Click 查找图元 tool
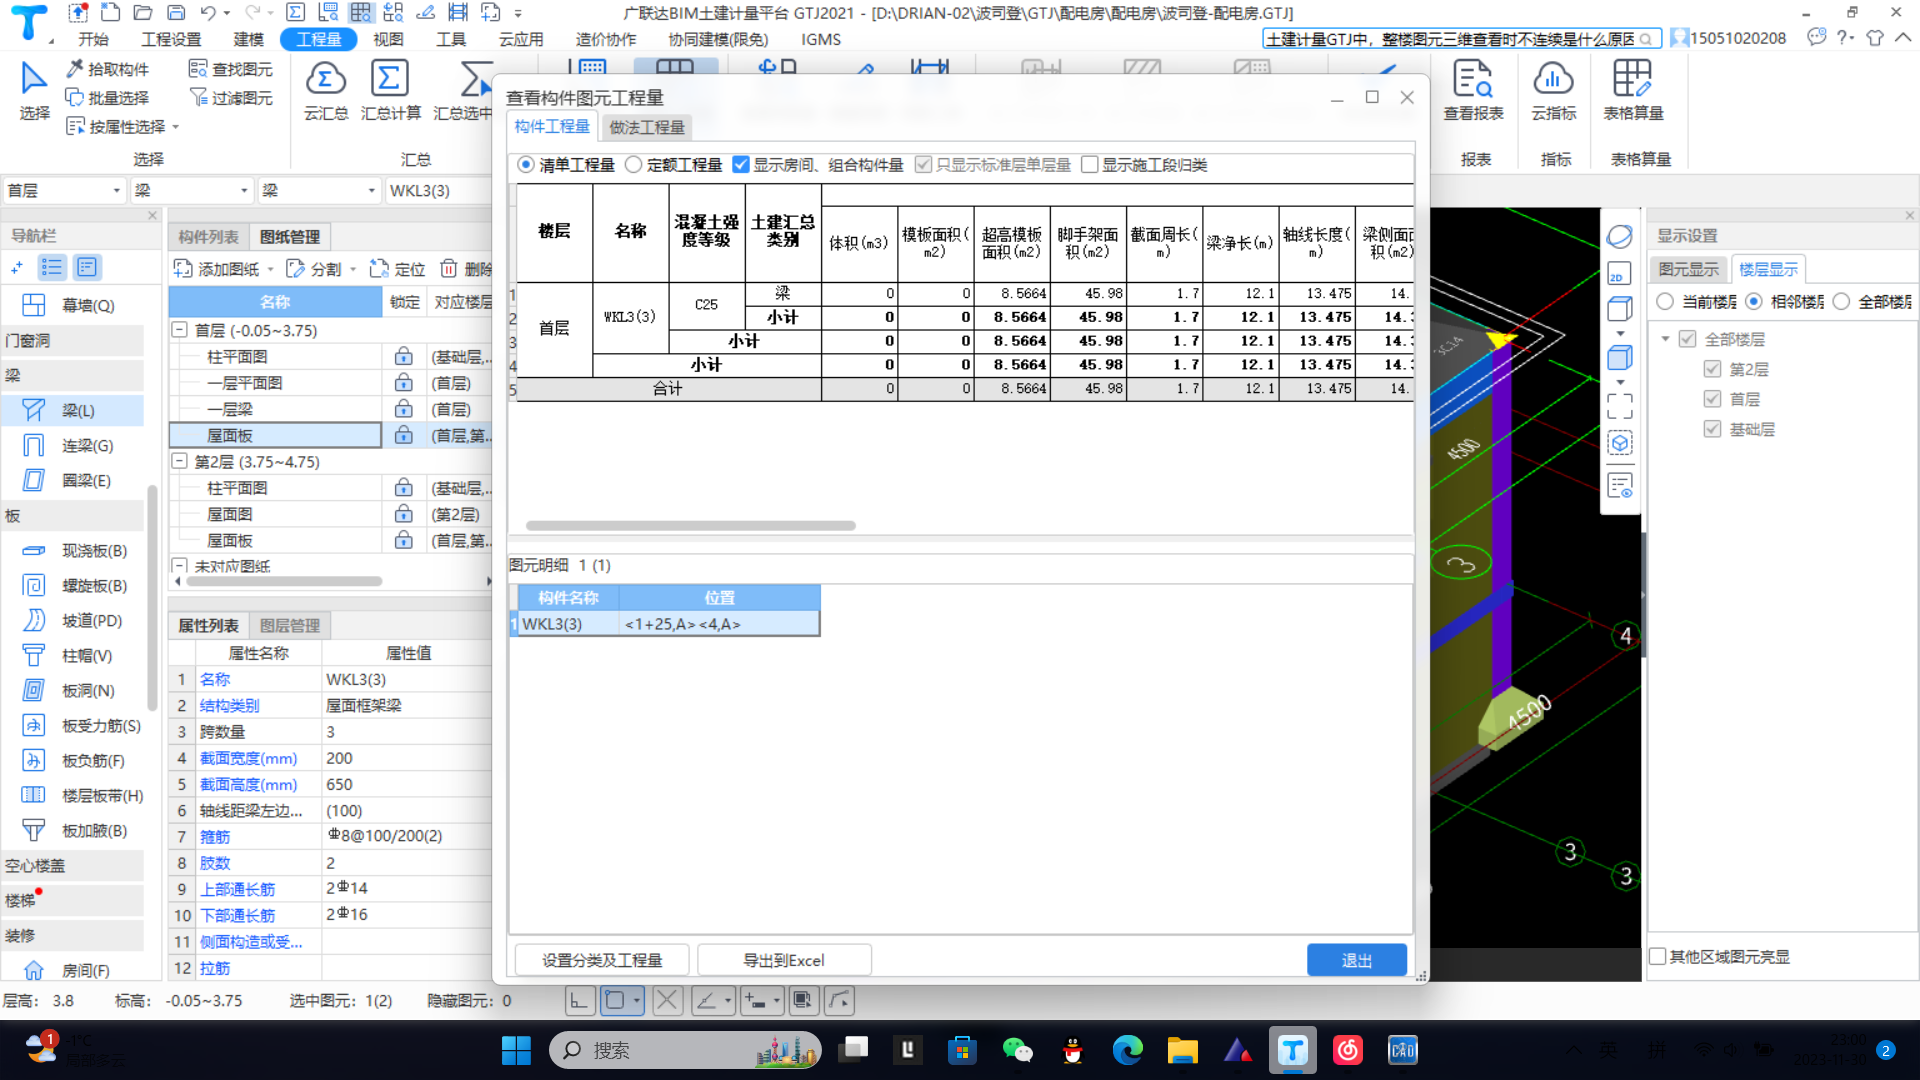This screenshot has width=1920, height=1080. click(231, 69)
